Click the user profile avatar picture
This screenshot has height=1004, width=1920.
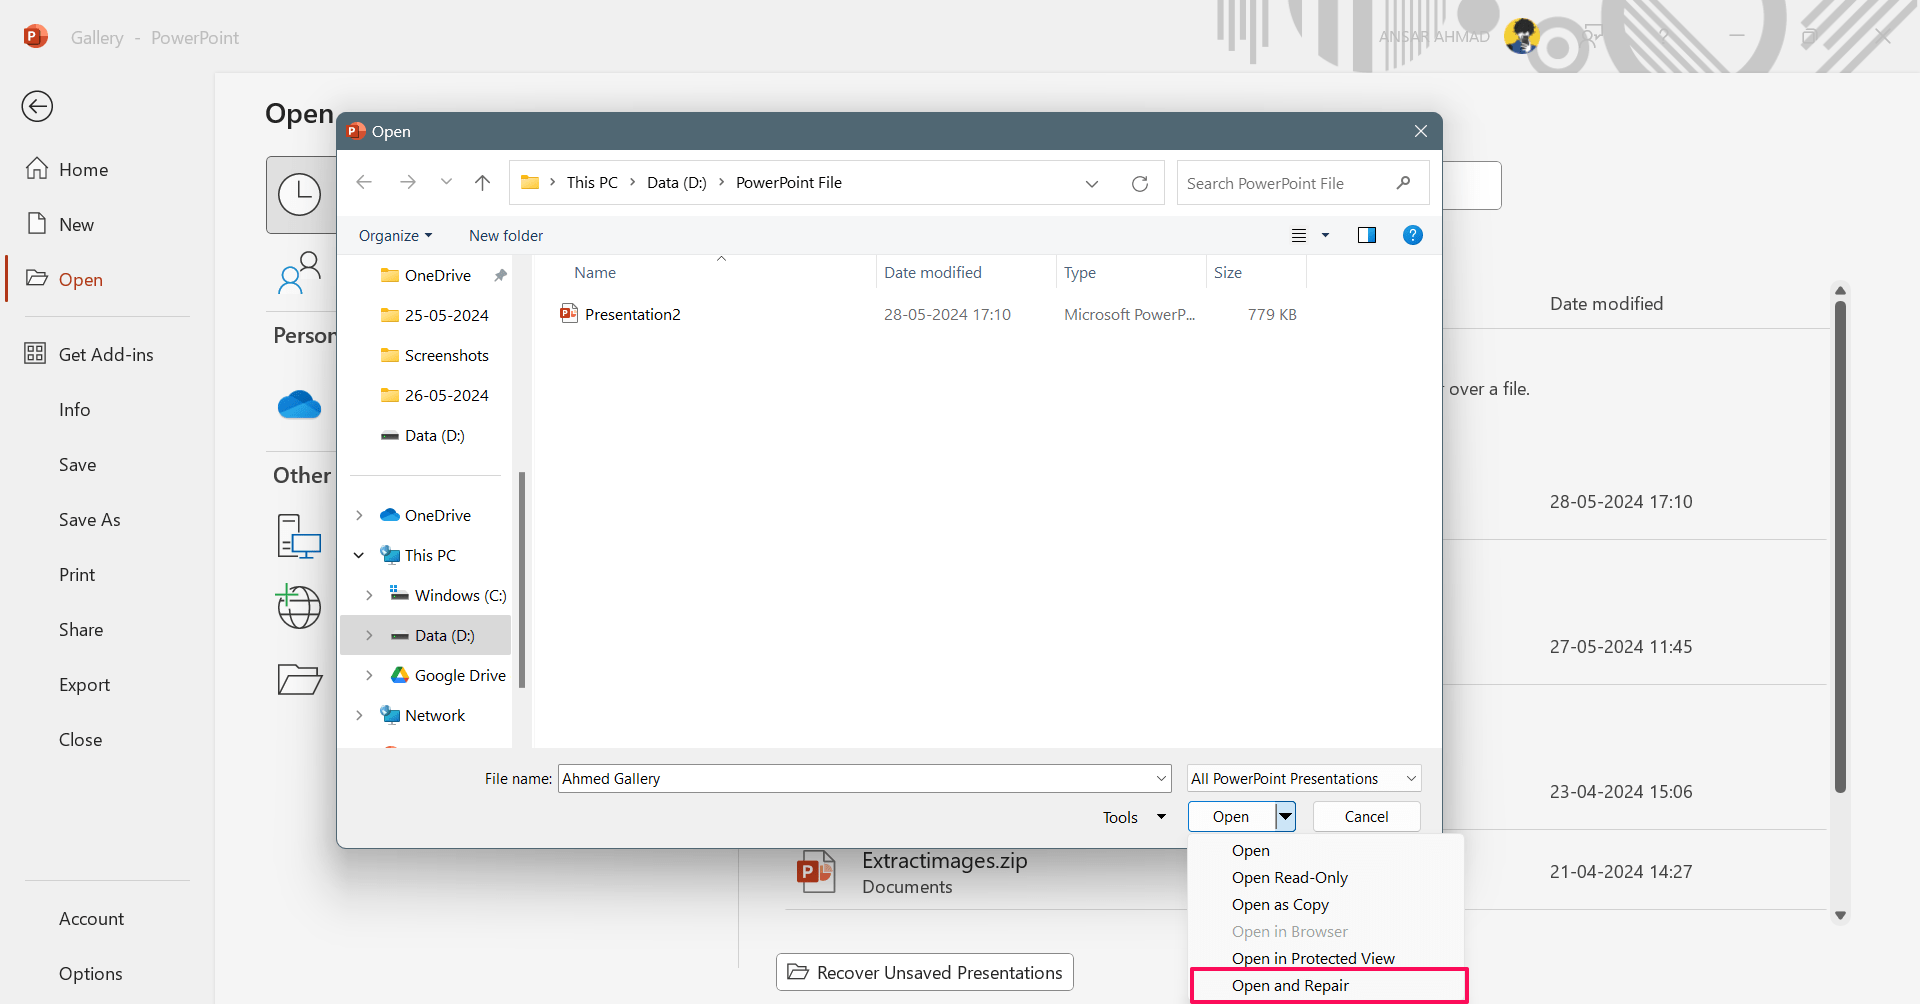[x=1522, y=37]
